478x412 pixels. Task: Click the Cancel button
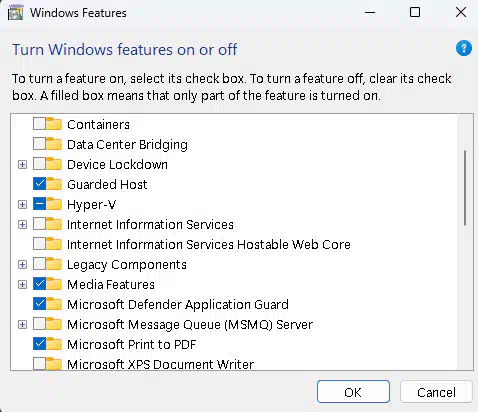(x=436, y=392)
